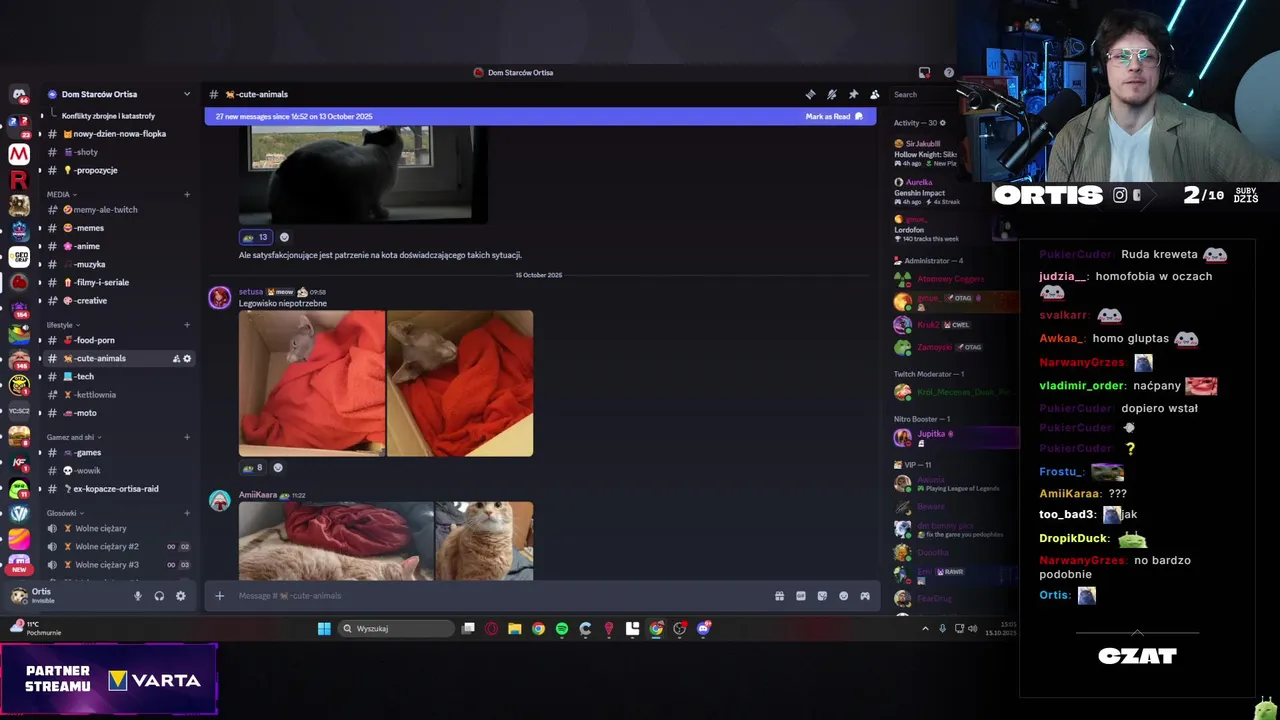The width and height of the screenshot is (1280, 720).
Task: Add a channel to the lifestyle category
Action: pyautogui.click(x=187, y=325)
